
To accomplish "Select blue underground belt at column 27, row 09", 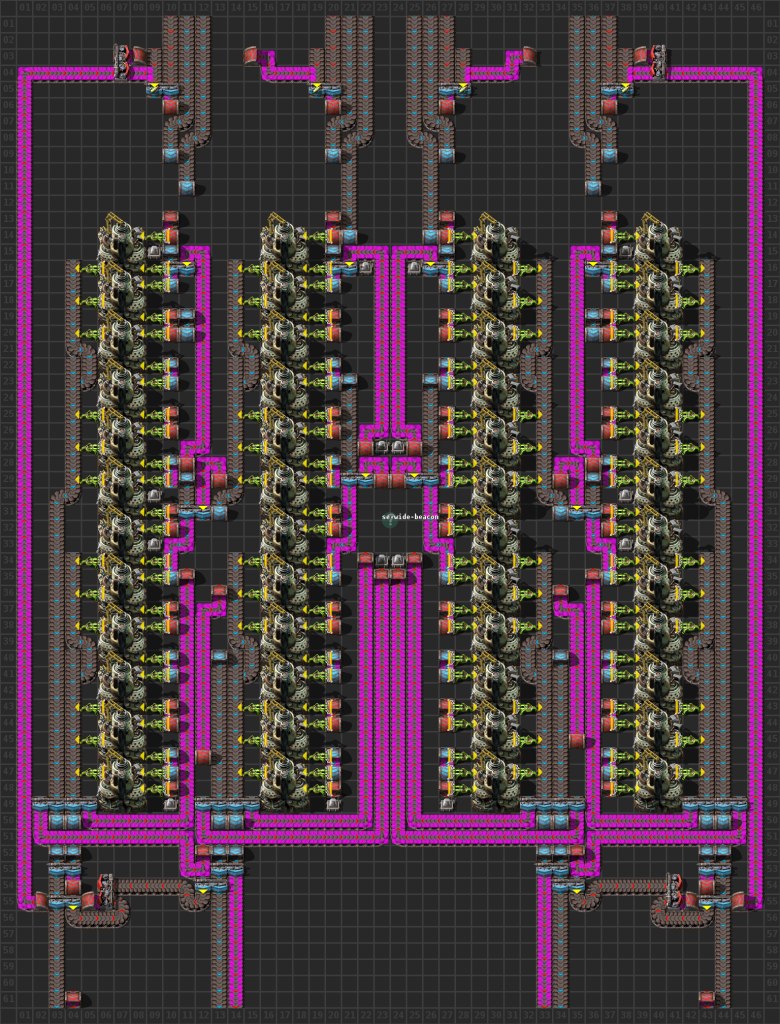I will [x=447, y=155].
